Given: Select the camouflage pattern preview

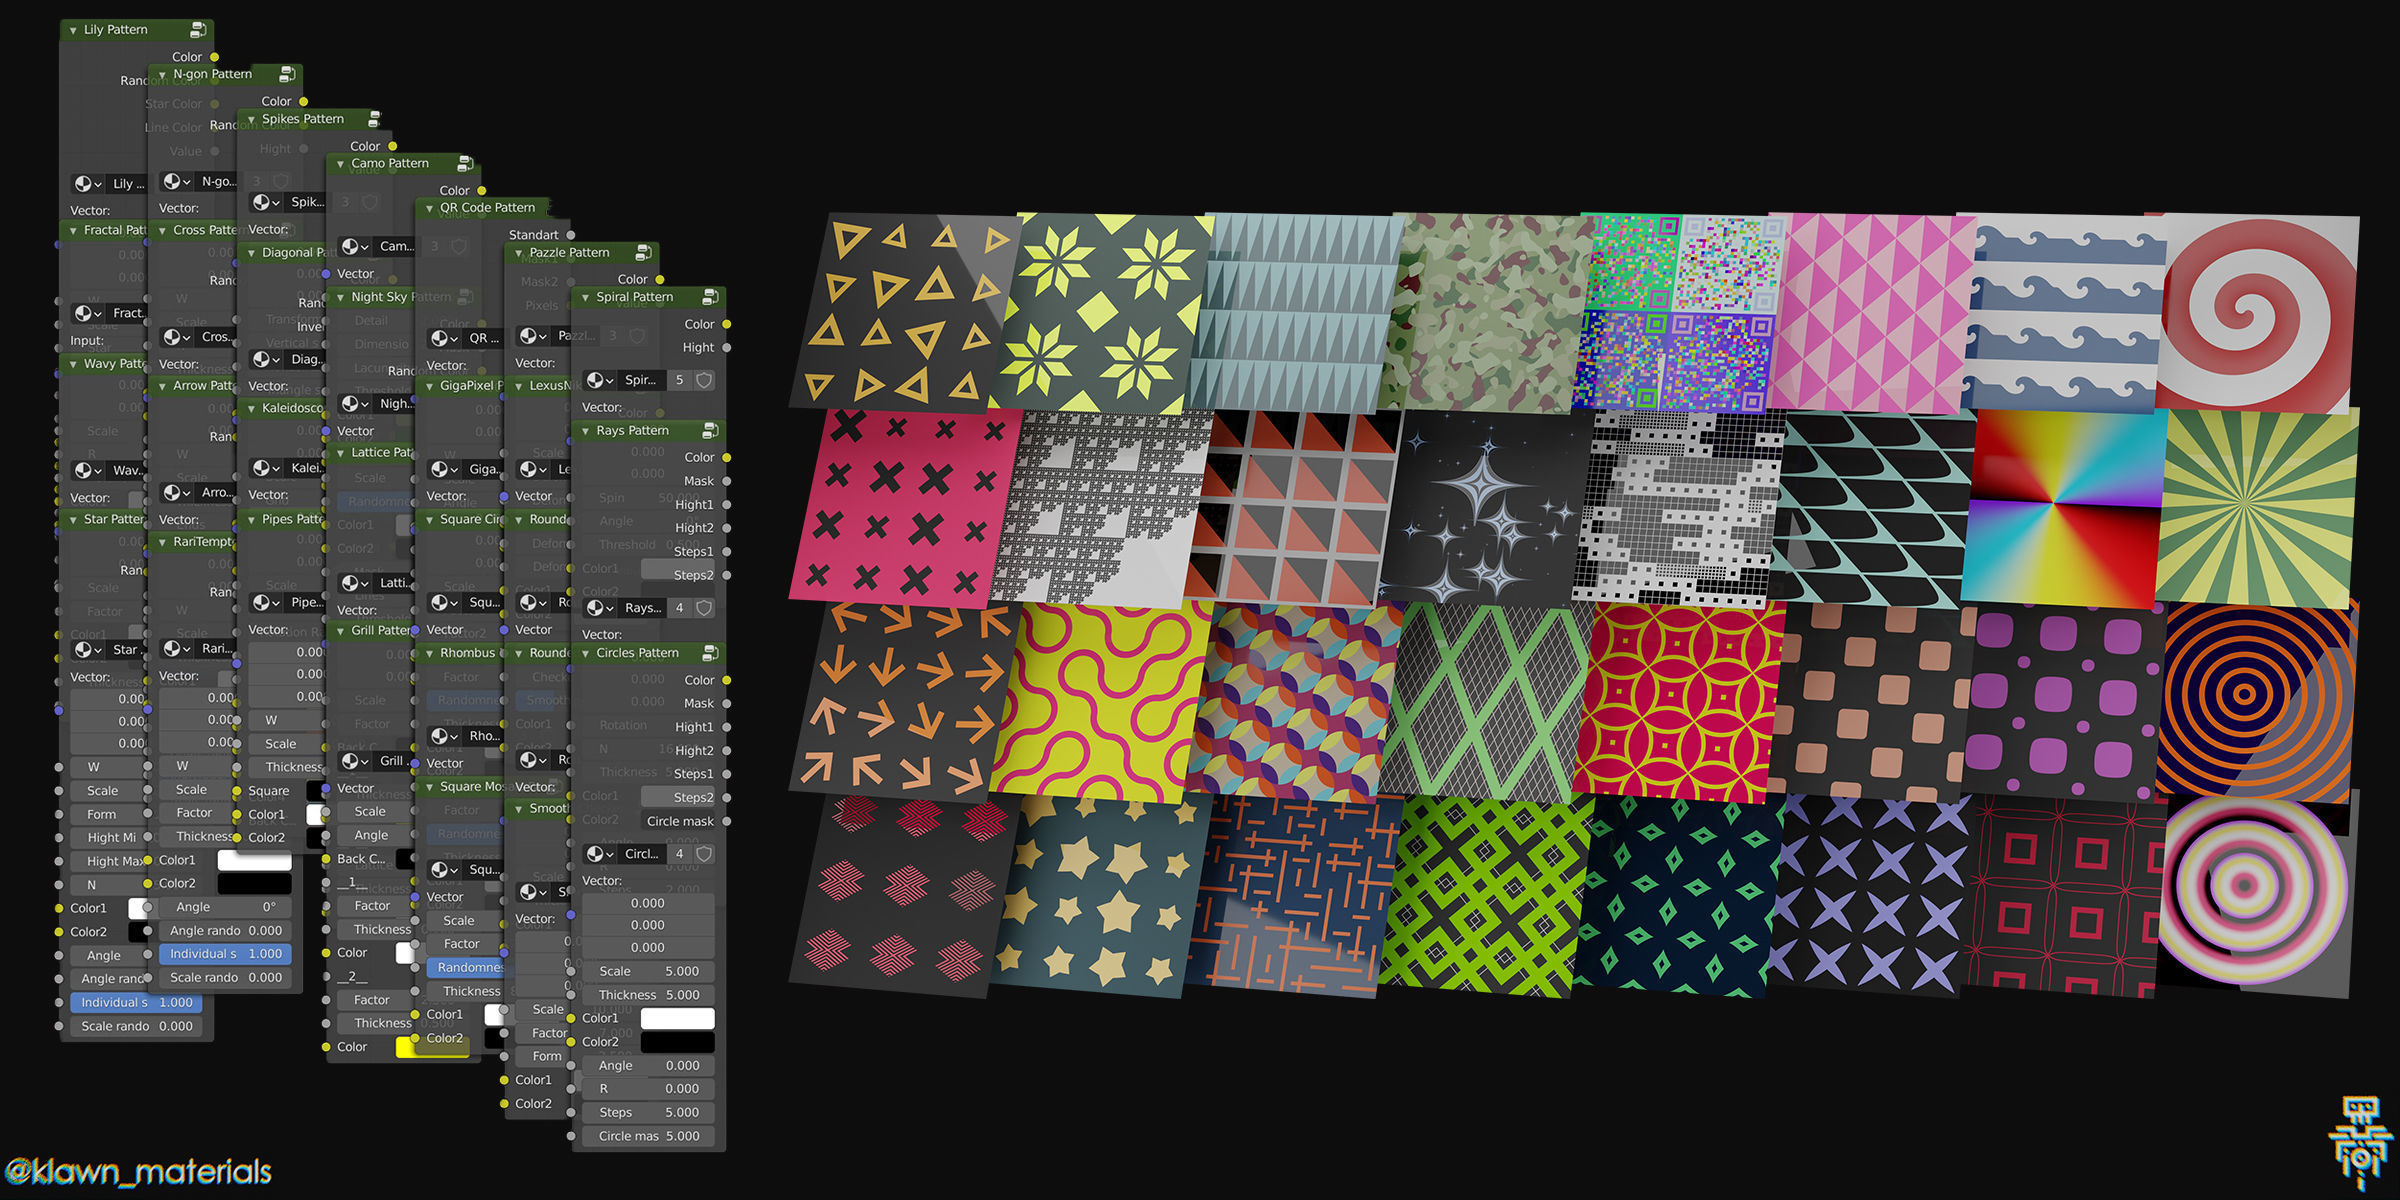Looking at the screenshot, I should pos(1487,312).
